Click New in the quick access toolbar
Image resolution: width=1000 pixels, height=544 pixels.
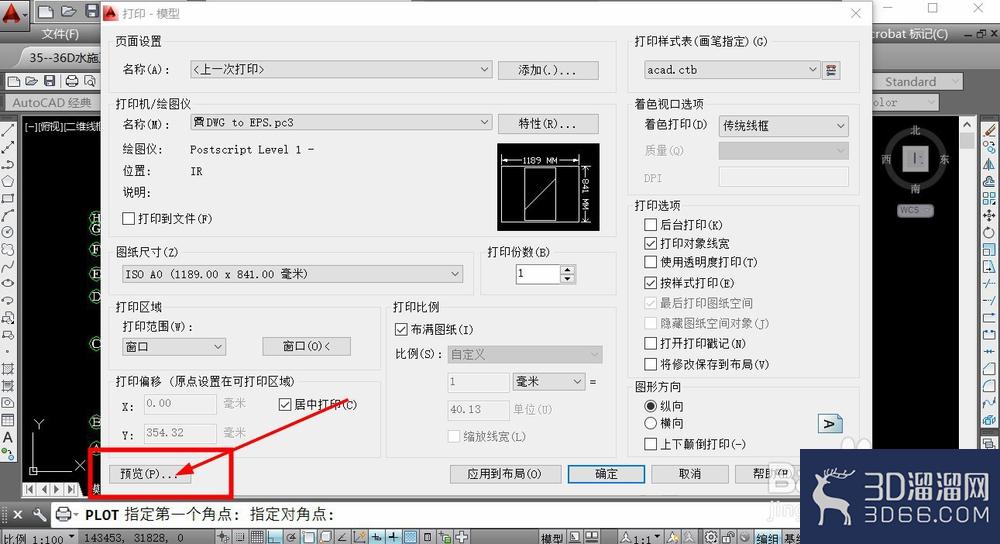click(x=46, y=11)
